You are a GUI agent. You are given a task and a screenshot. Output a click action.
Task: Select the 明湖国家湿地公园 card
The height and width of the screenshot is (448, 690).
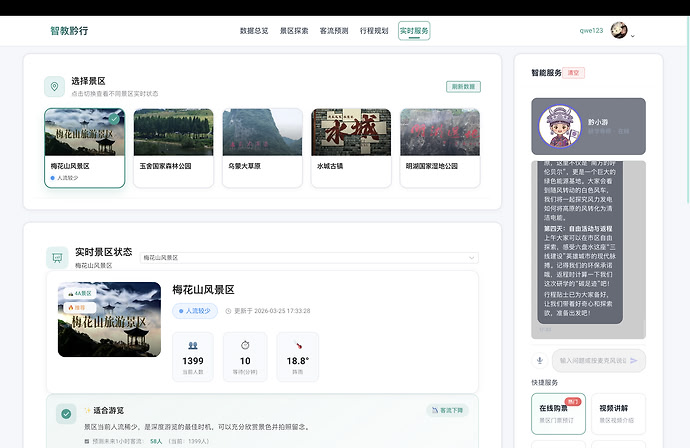coord(440,148)
